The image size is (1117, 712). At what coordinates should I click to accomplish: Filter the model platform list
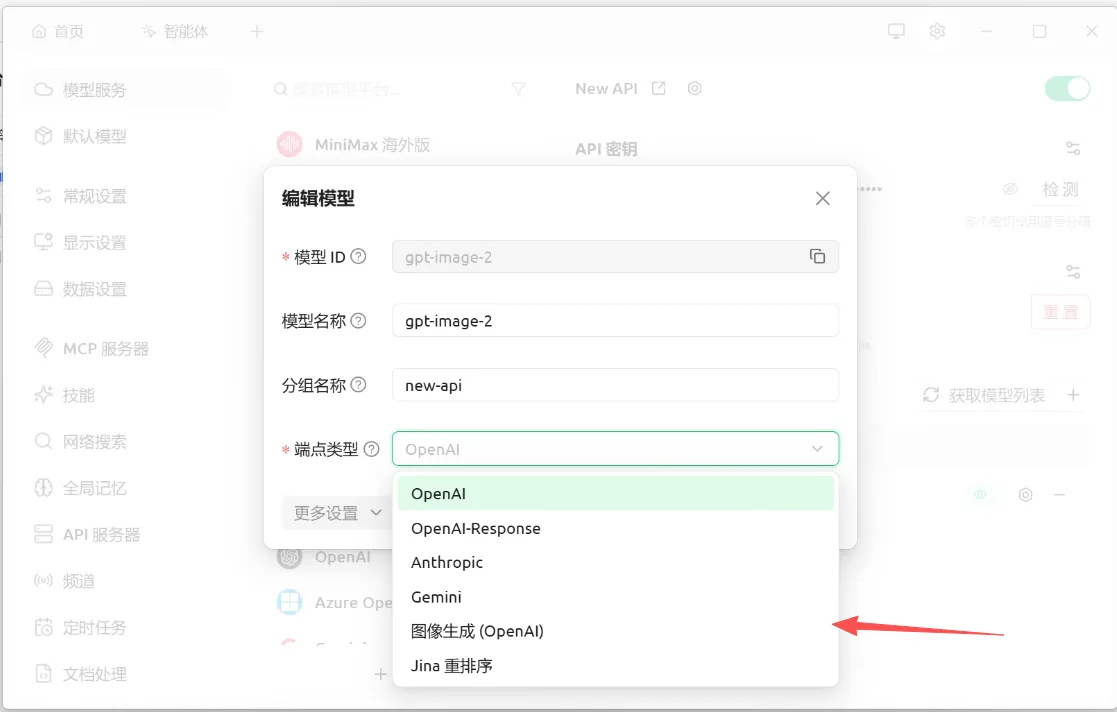[x=519, y=88]
